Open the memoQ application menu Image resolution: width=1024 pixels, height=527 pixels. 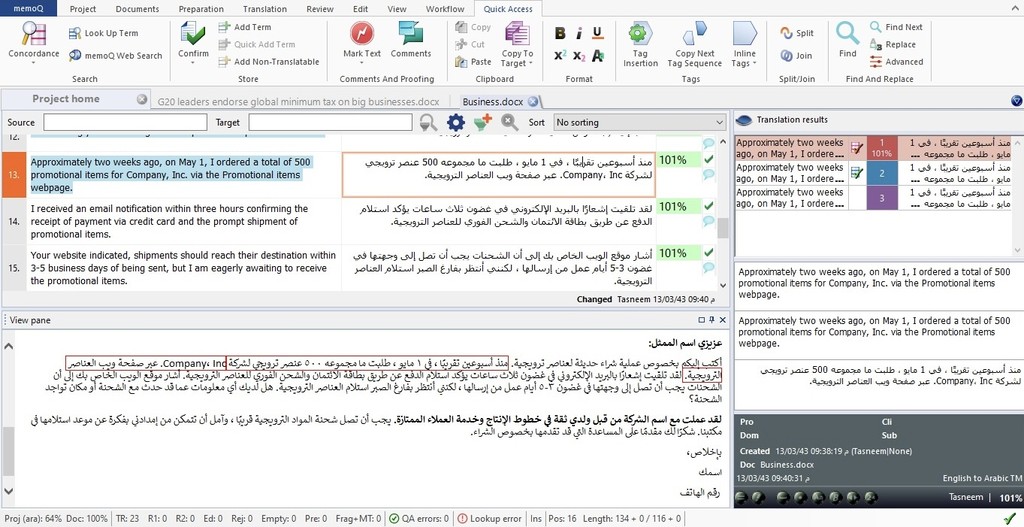coord(28,8)
